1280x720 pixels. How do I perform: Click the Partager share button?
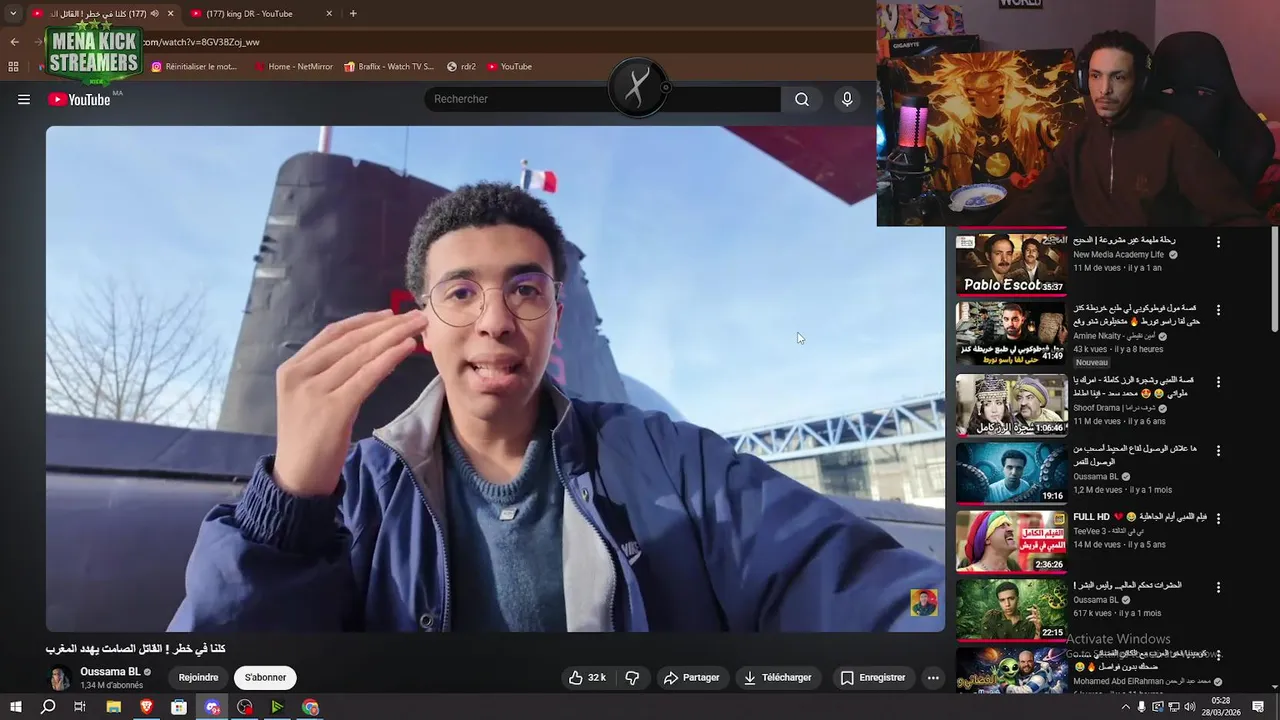(x=692, y=678)
